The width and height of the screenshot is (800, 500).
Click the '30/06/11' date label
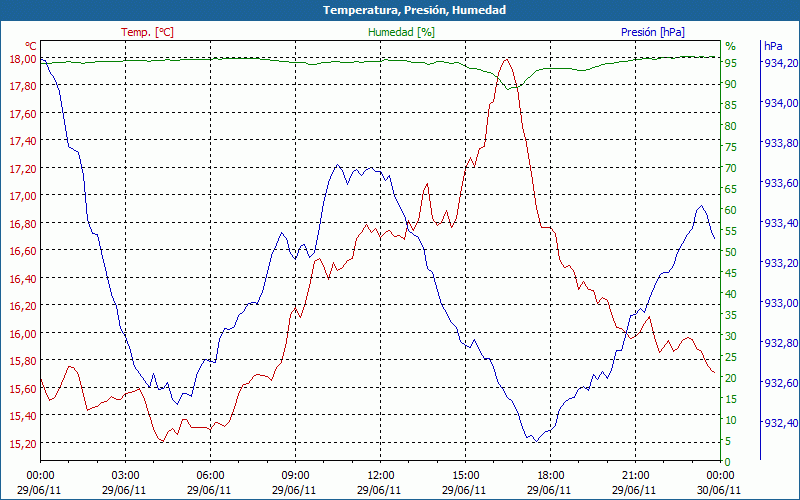[719, 490]
